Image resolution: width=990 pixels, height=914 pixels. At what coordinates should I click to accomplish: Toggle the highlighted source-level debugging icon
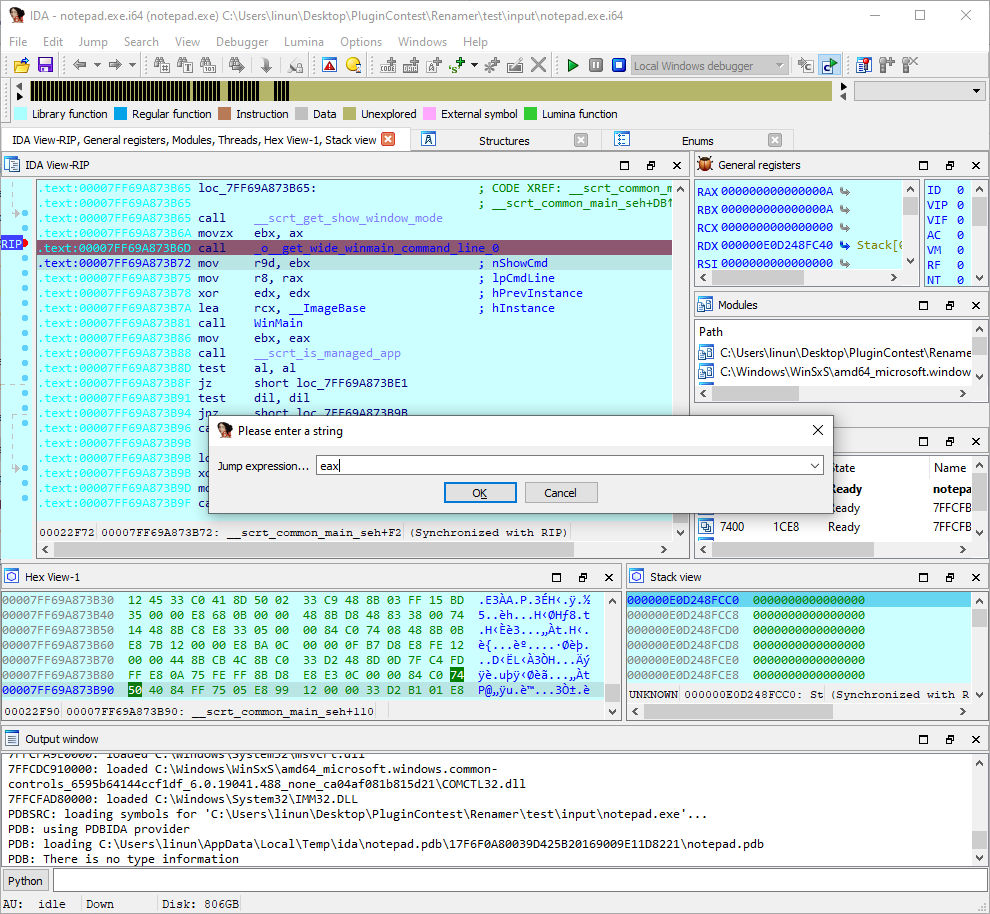pyautogui.click(x=829, y=65)
